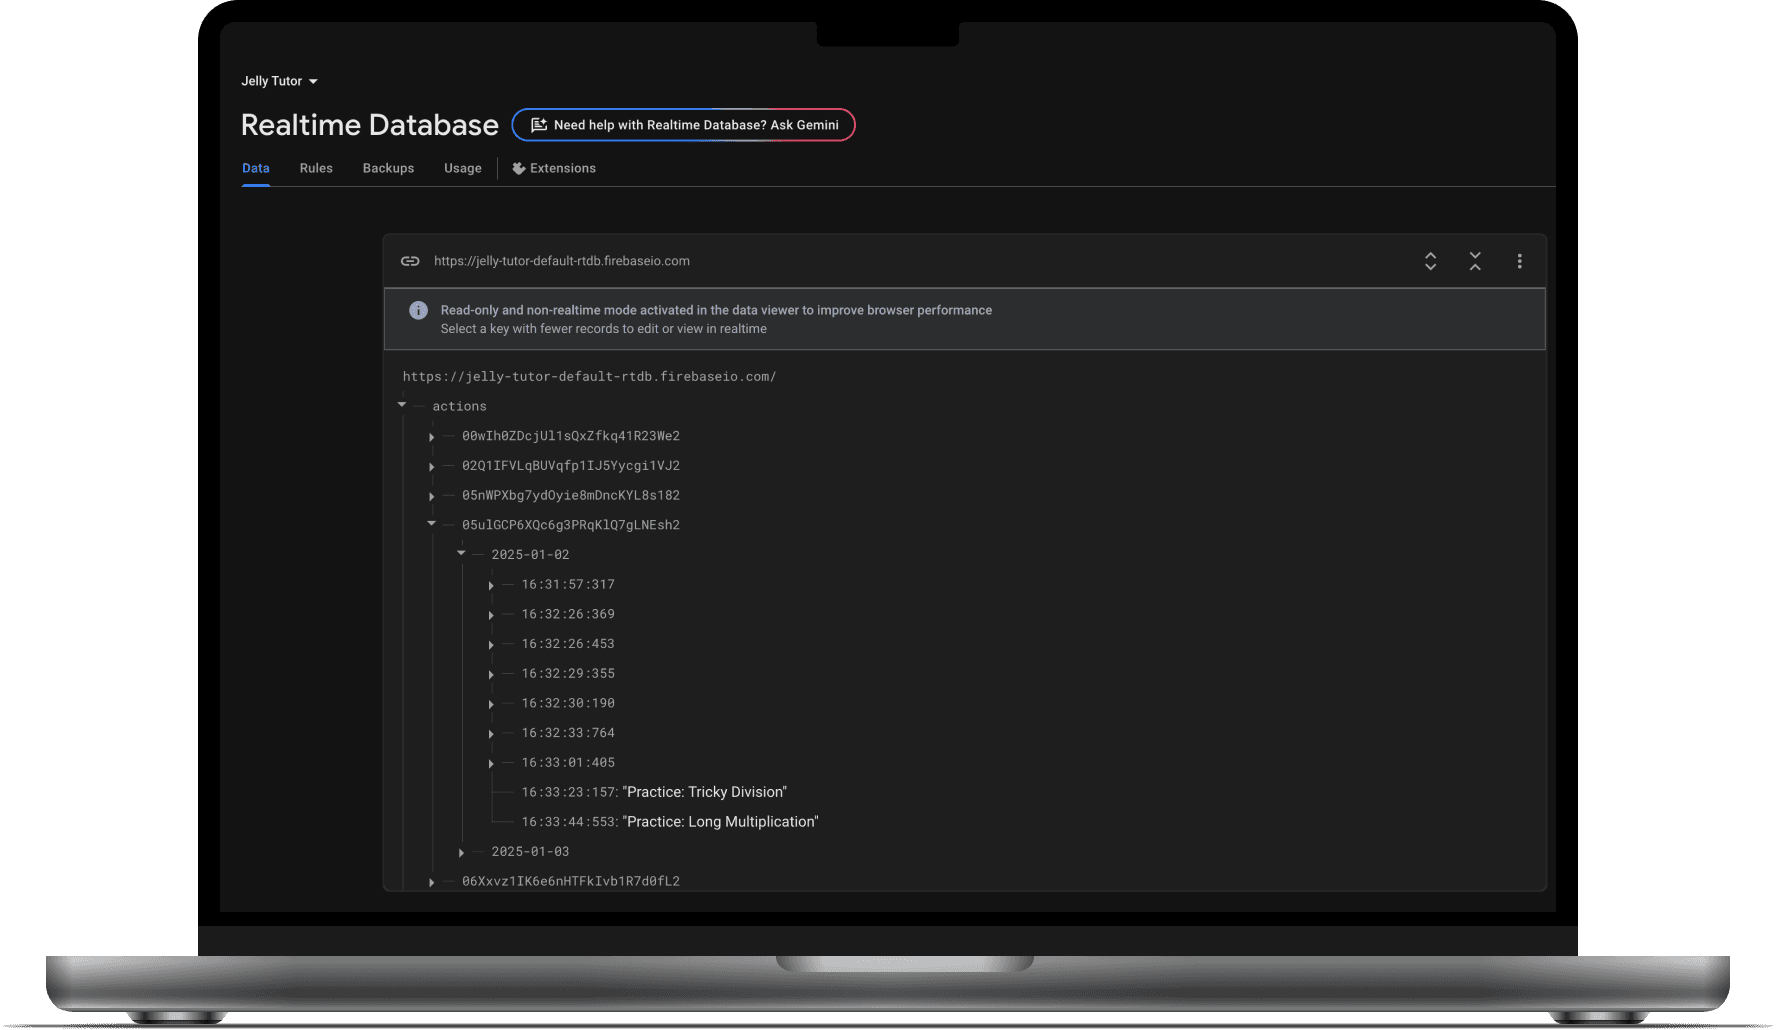Click the info icon in the read-only banner

click(418, 311)
